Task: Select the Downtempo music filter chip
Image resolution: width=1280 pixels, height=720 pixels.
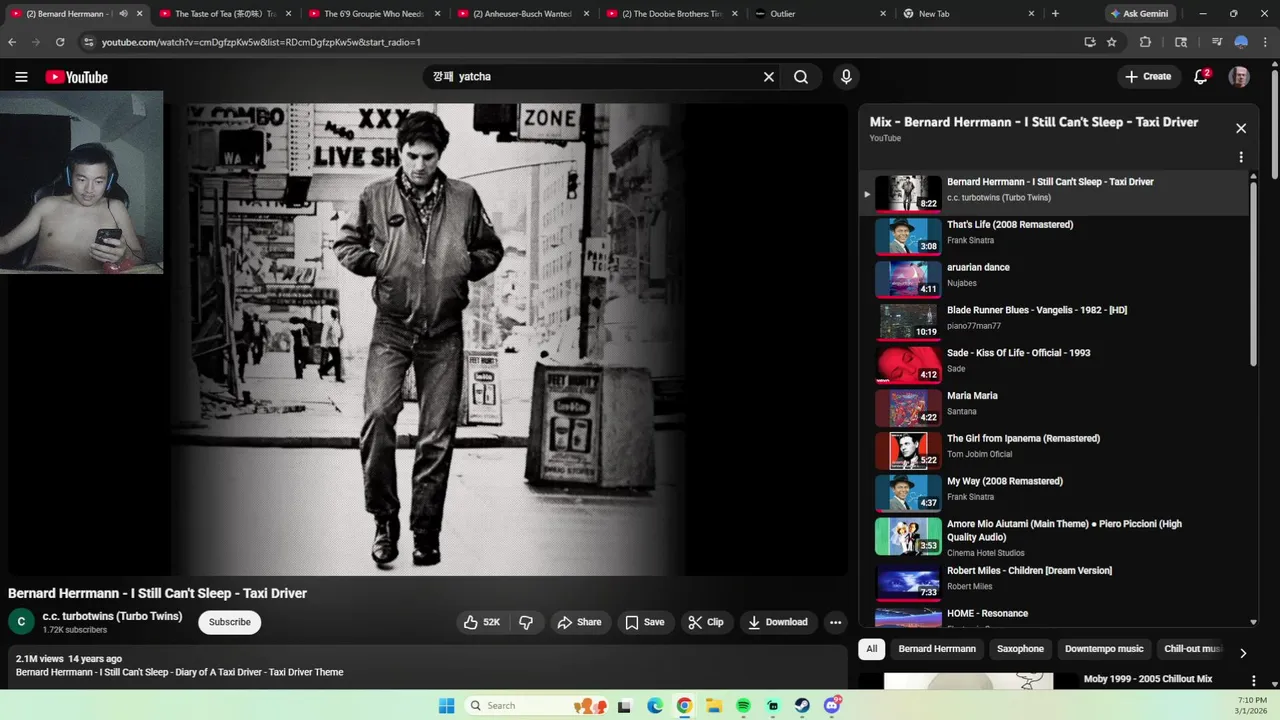Action: [x=1104, y=649]
